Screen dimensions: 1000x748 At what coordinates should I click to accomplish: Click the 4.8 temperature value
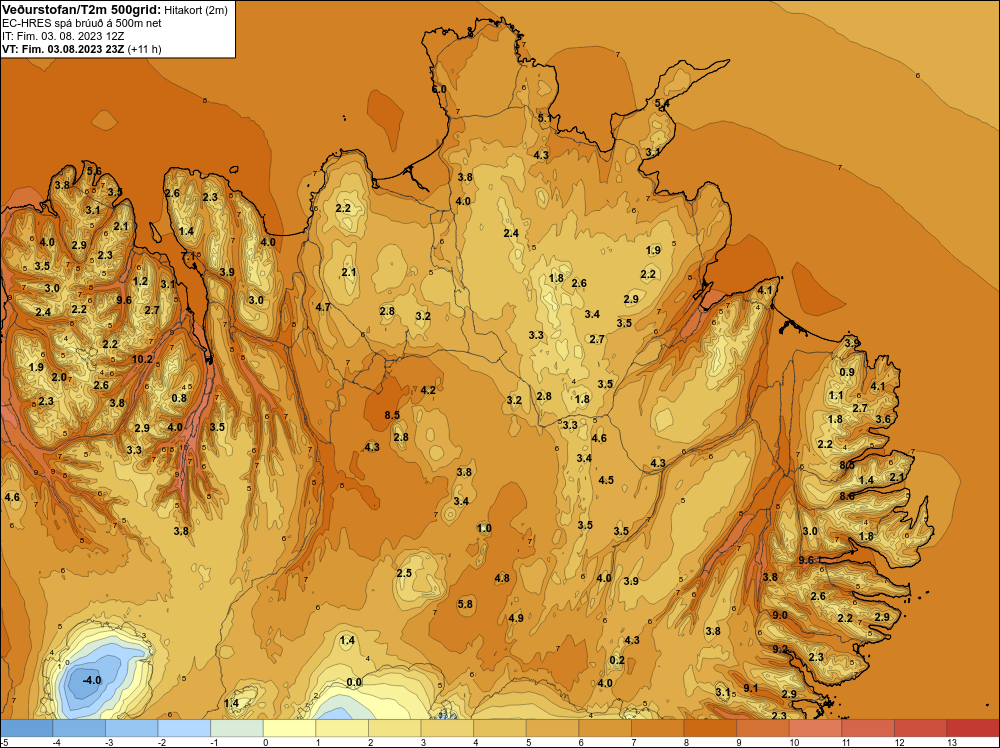[502, 578]
